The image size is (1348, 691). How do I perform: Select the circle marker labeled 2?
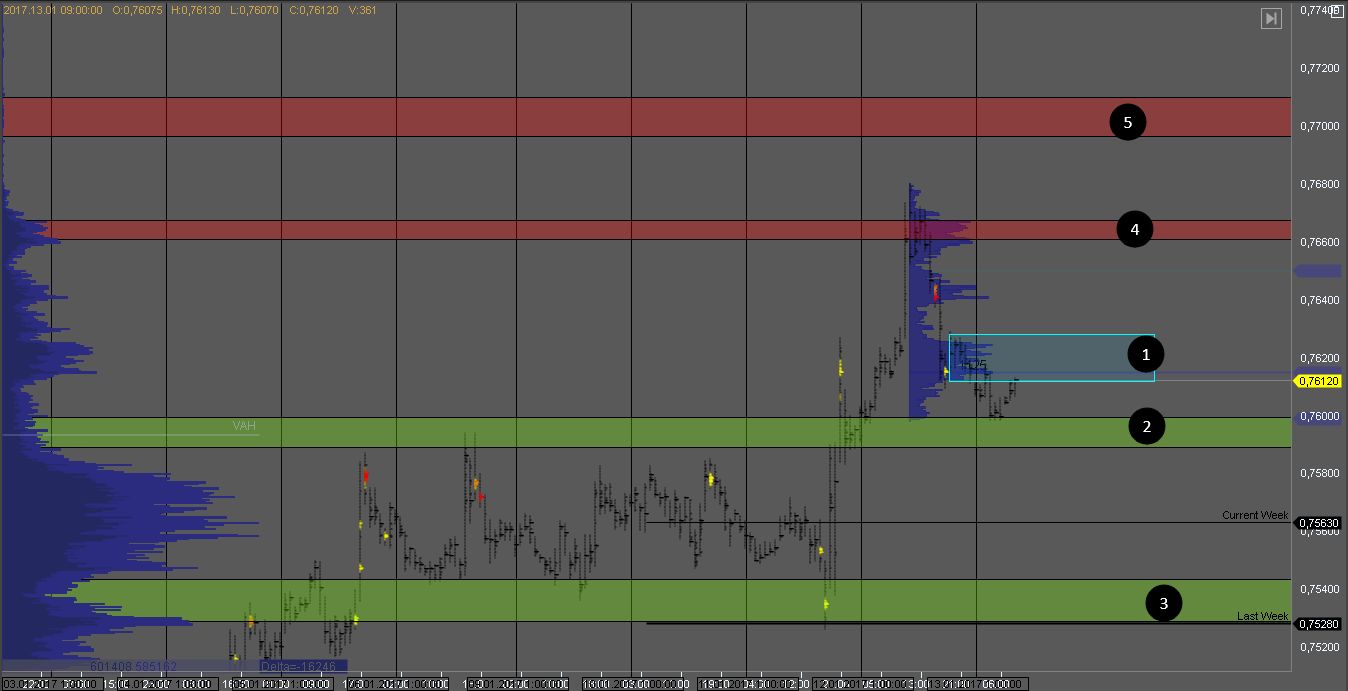(1146, 427)
